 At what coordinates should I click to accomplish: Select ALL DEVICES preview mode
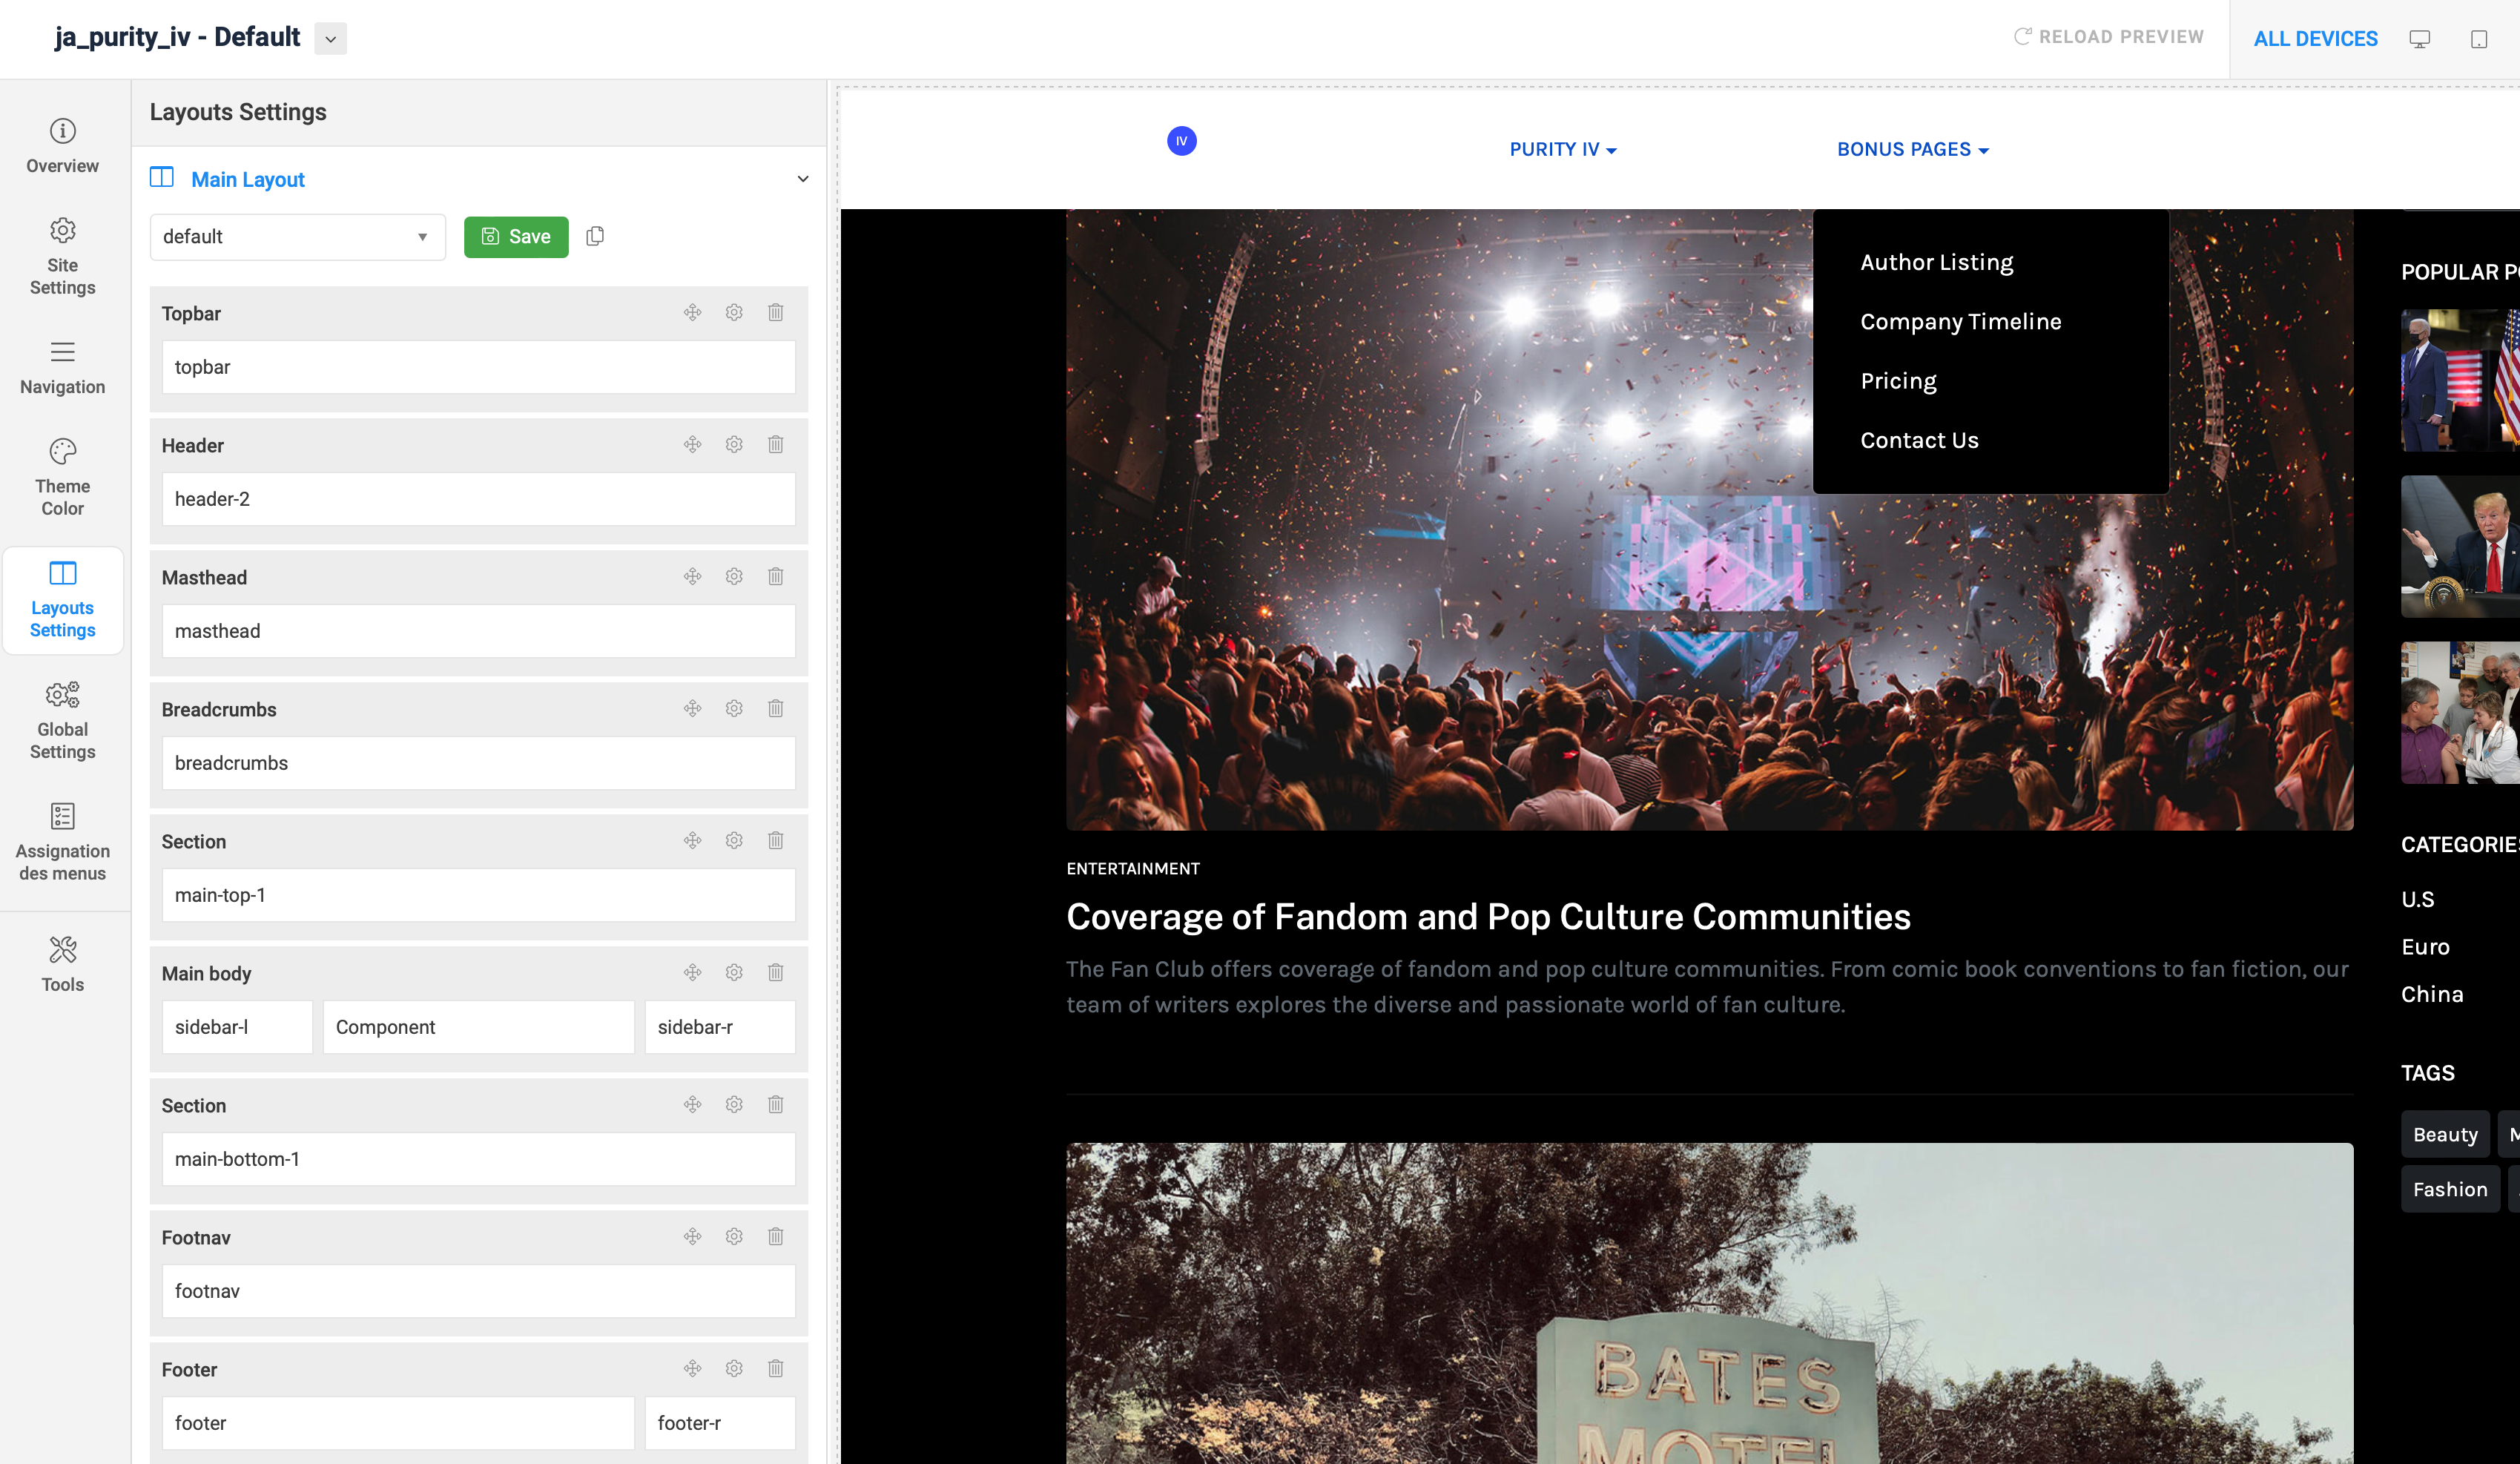point(2315,39)
